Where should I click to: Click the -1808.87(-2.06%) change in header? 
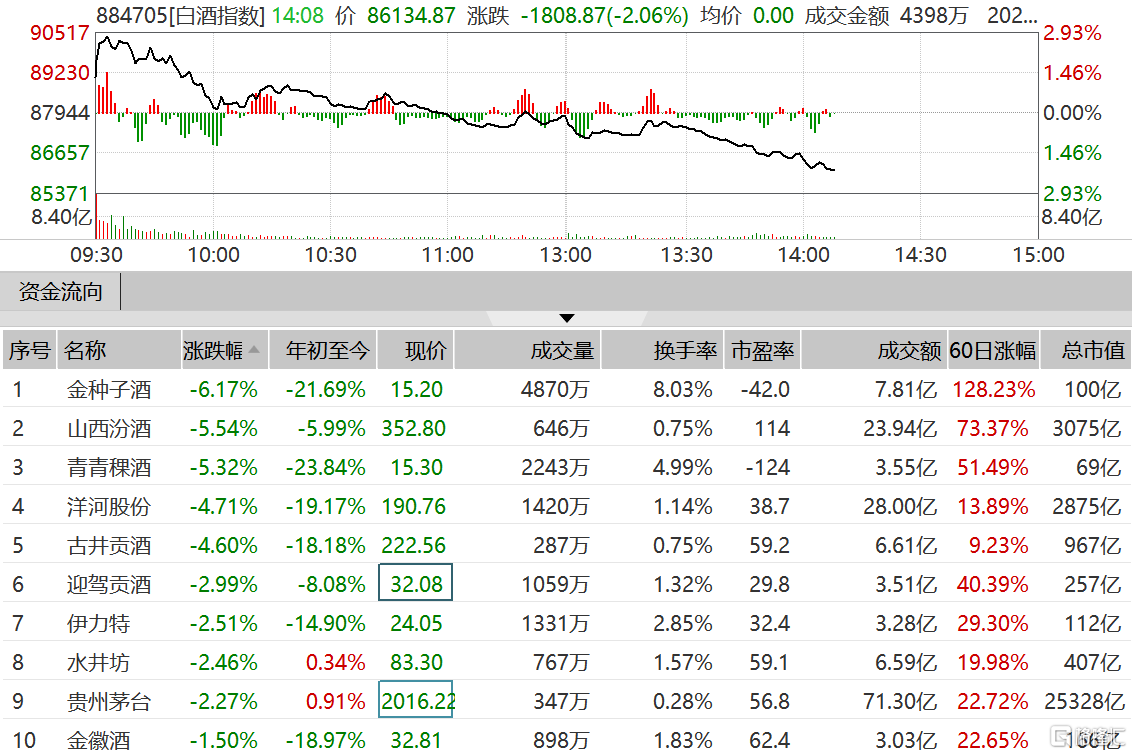click(x=605, y=15)
